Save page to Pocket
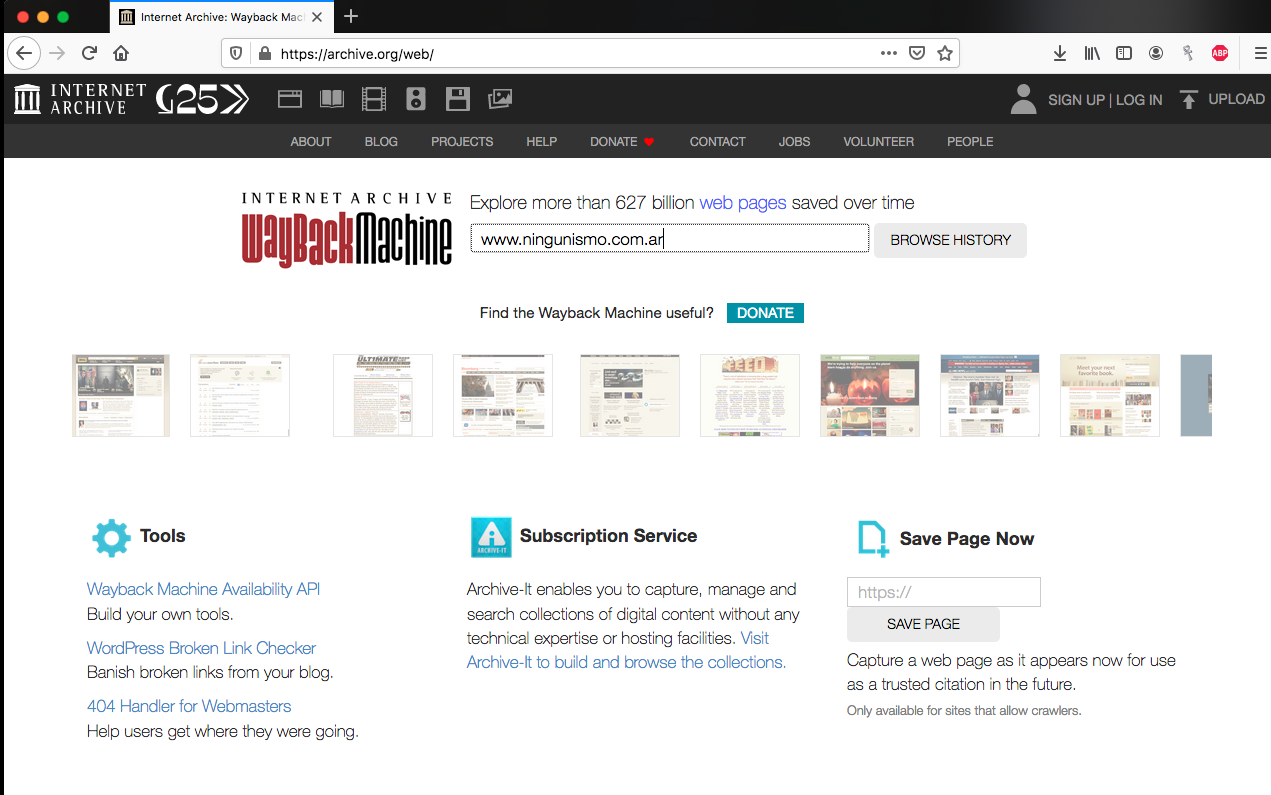Image resolution: width=1271 pixels, height=795 pixels. tap(917, 54)
